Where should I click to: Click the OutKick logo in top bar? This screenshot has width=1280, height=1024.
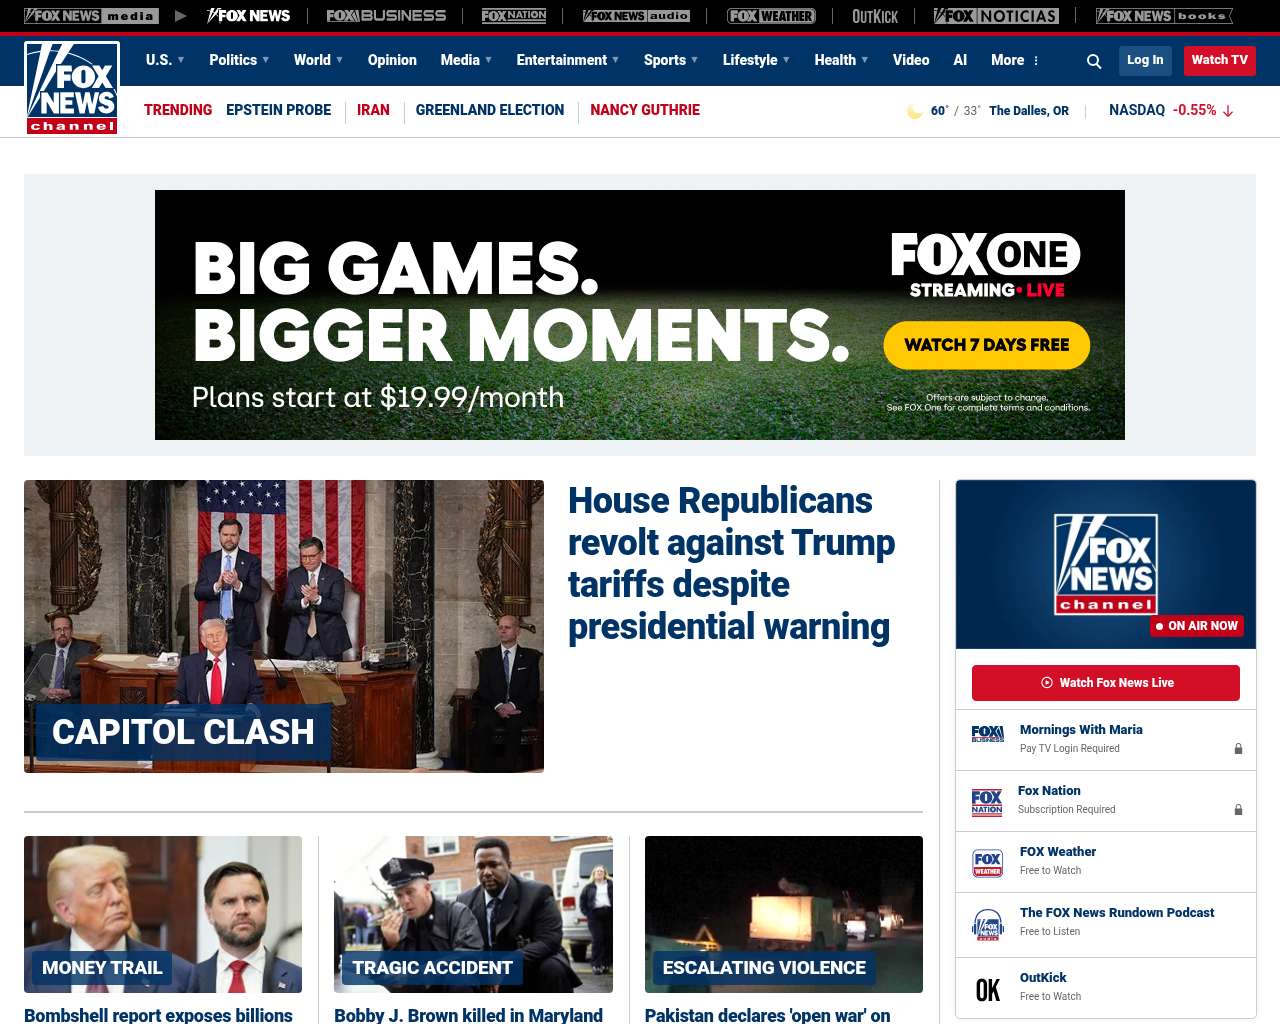point(875,16)
